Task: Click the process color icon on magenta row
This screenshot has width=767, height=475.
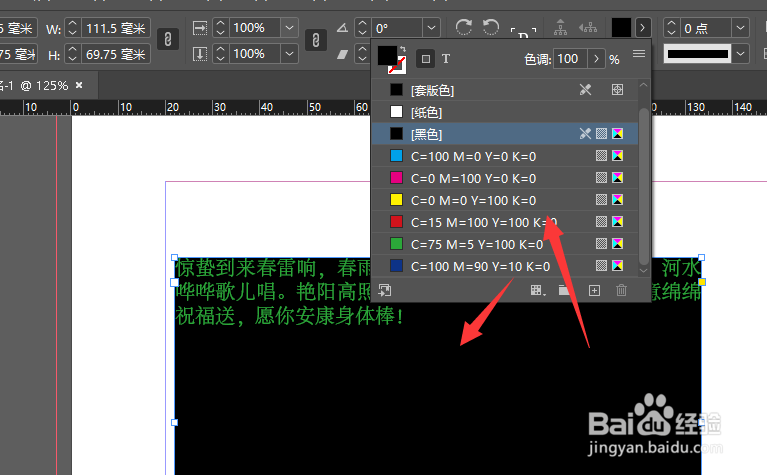Action: pyautogui.click(x=601, y=178)
